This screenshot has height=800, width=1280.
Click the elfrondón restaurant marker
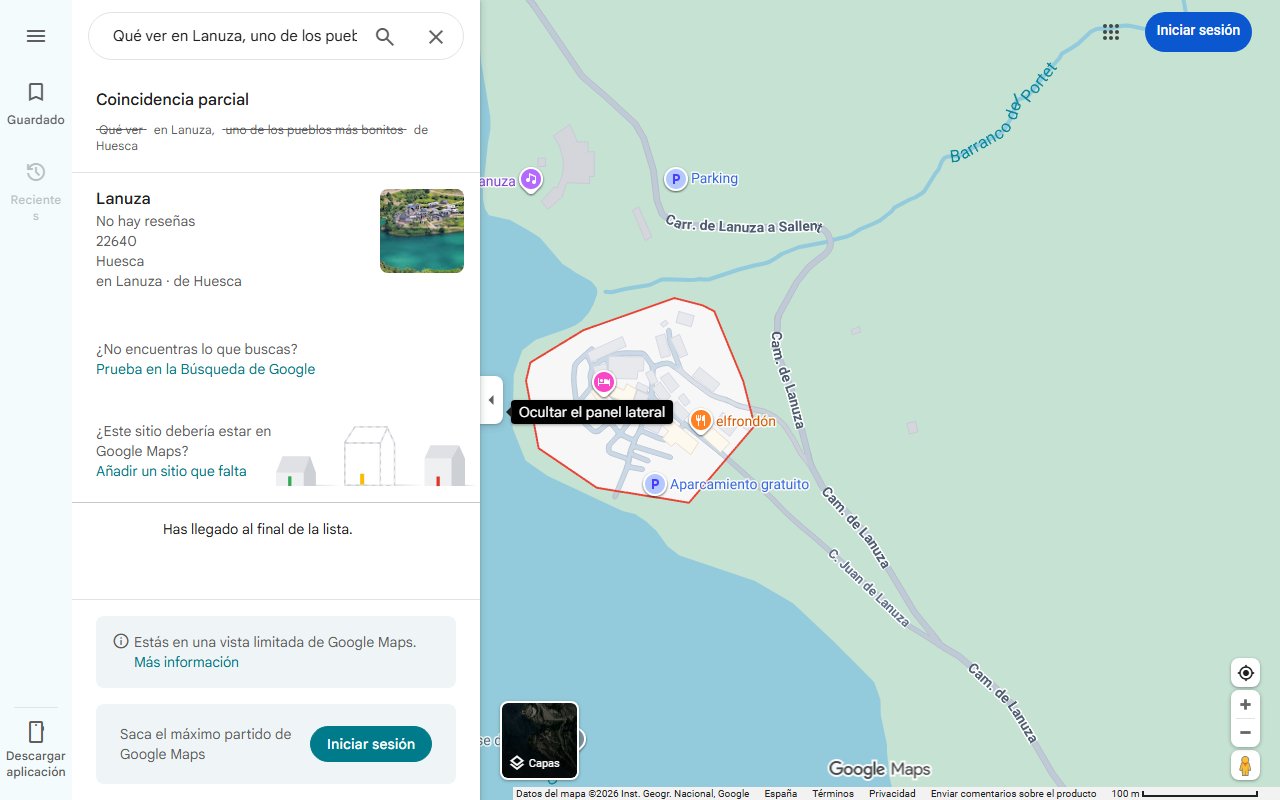[x=700, y=420]
